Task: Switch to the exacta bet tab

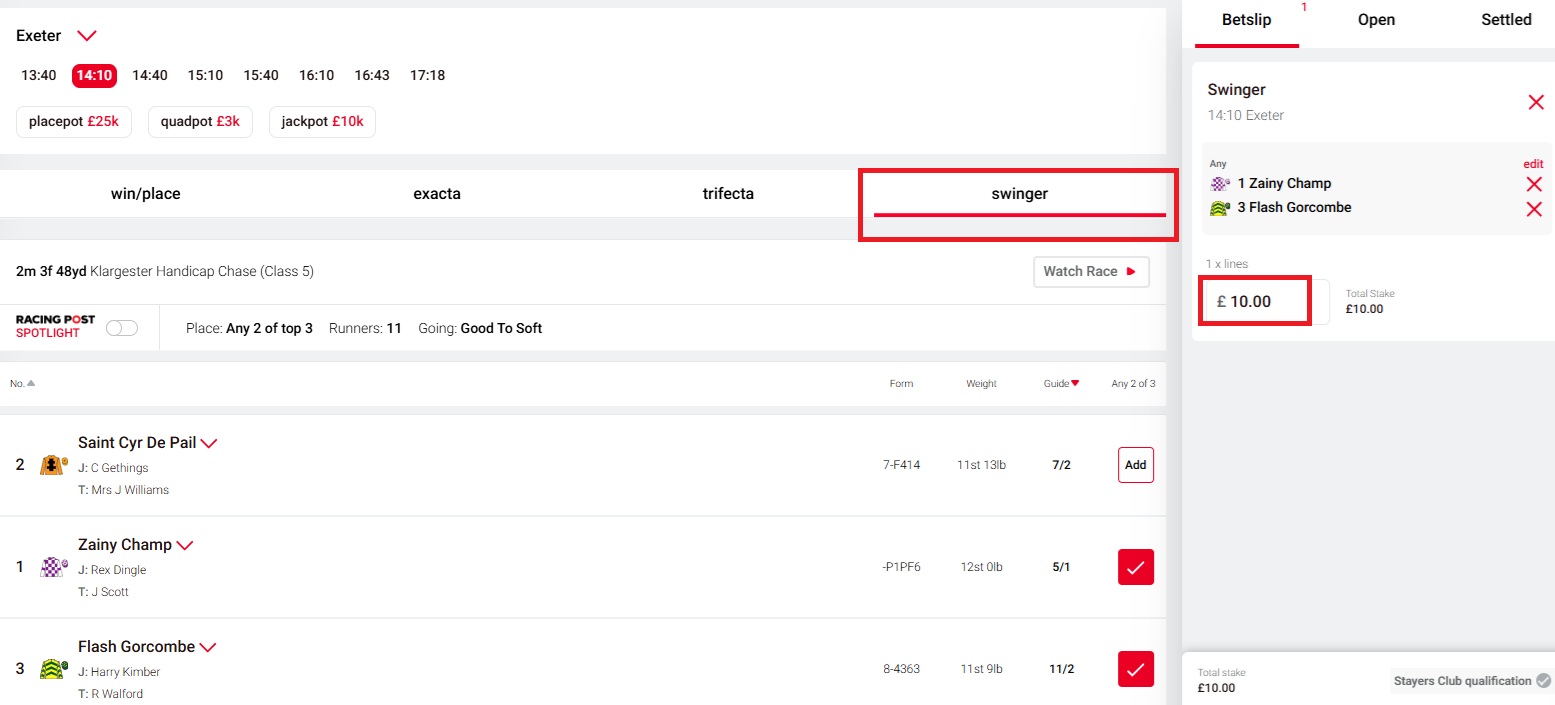Action: click(x=437, y=194)
